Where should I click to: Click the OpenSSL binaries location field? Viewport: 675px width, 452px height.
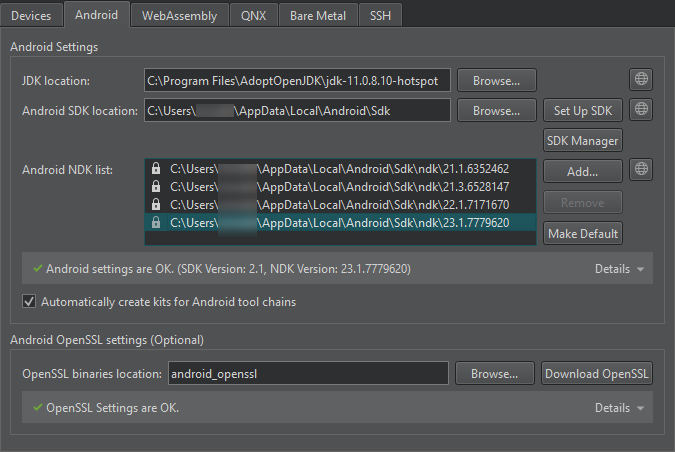(x=307, y=374)
